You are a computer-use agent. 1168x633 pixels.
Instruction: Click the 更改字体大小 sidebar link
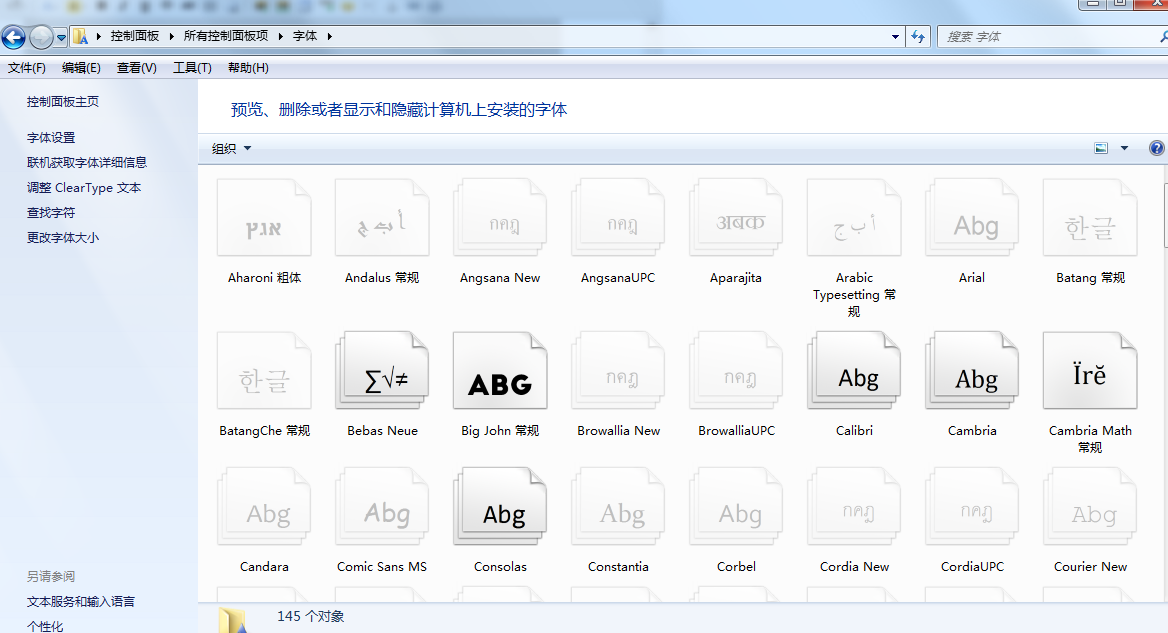click(x=63, y=238)
